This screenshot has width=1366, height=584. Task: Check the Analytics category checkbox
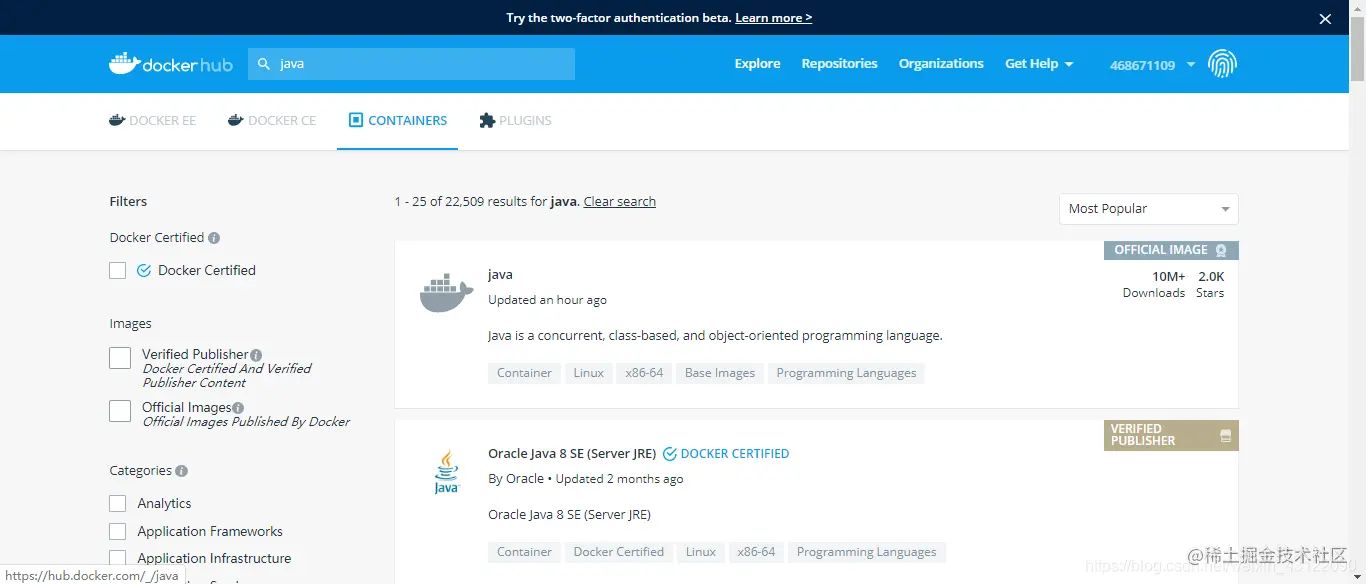coord(118,503)
